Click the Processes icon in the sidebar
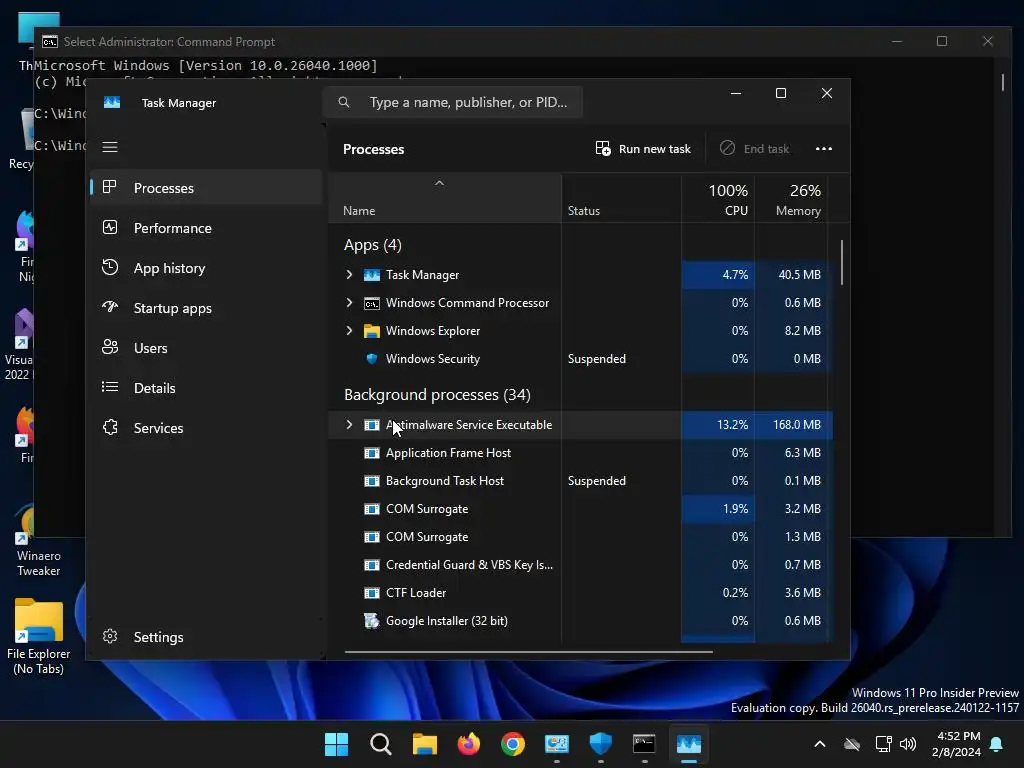1024x768 pixels. (110, 187)
